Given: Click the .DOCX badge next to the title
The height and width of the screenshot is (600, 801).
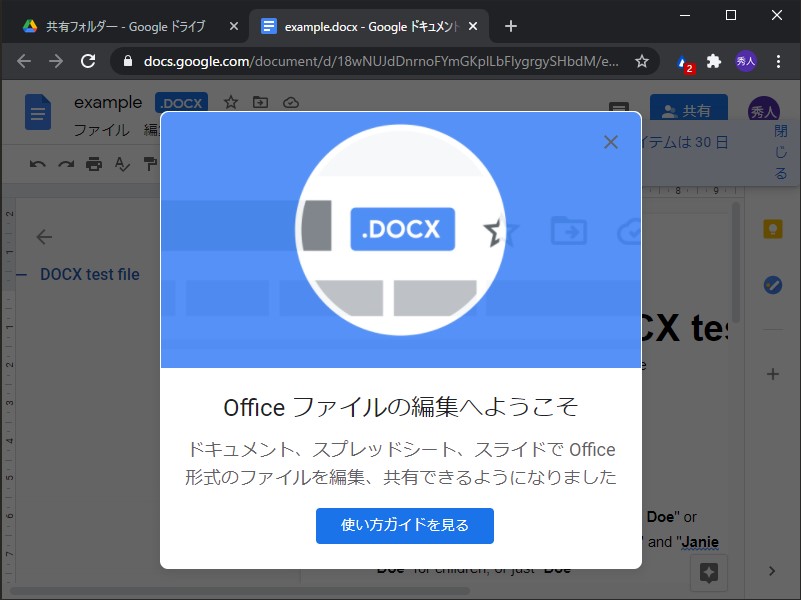Looking at the screenshot, I should [x=181, y=103].
